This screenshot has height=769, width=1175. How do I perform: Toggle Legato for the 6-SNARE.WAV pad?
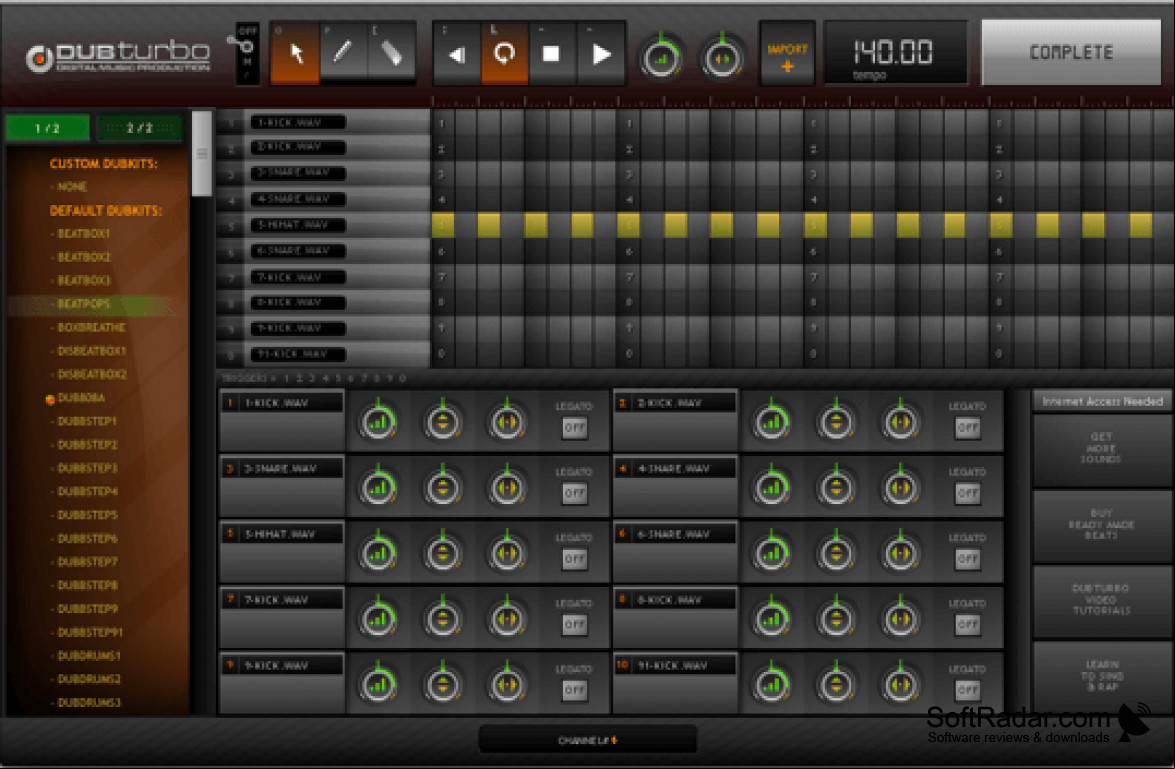[x=968, y=559]
